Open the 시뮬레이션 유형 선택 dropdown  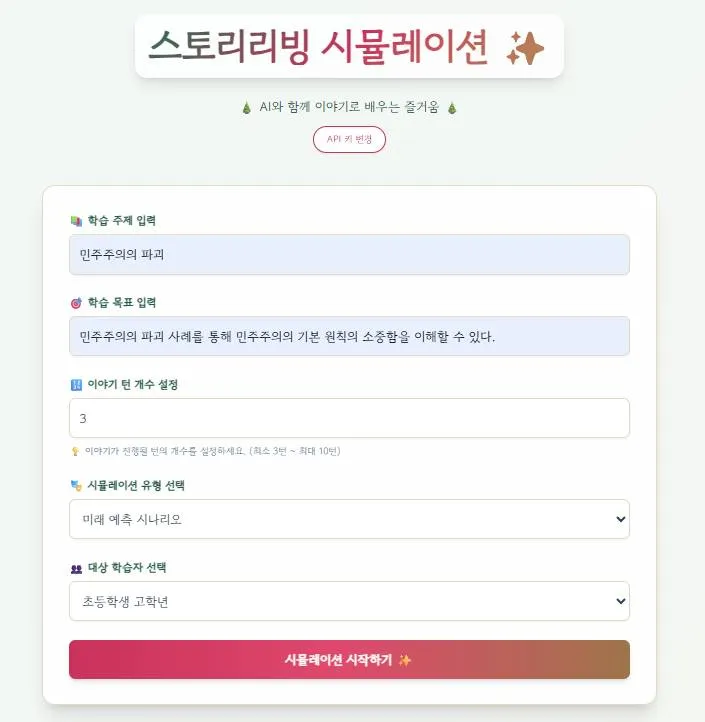click(349, 519)
